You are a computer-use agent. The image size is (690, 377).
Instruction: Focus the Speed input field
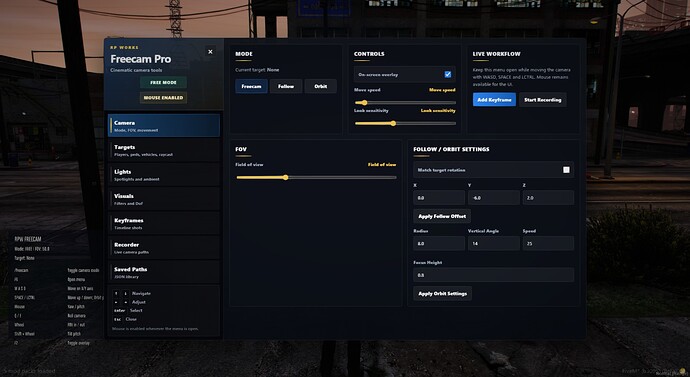click(548, 243)
